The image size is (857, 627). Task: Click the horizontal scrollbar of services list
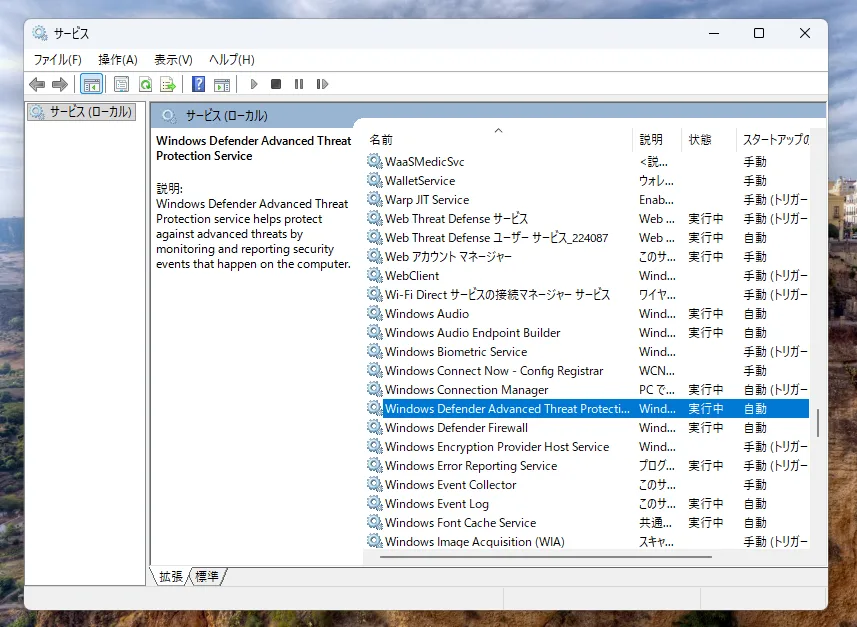tap(546, 557)
